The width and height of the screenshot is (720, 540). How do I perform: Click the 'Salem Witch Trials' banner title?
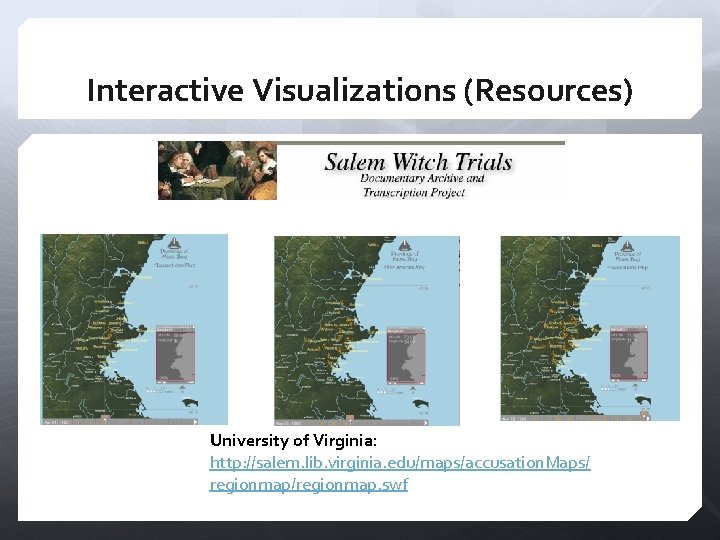coord(418,162)
